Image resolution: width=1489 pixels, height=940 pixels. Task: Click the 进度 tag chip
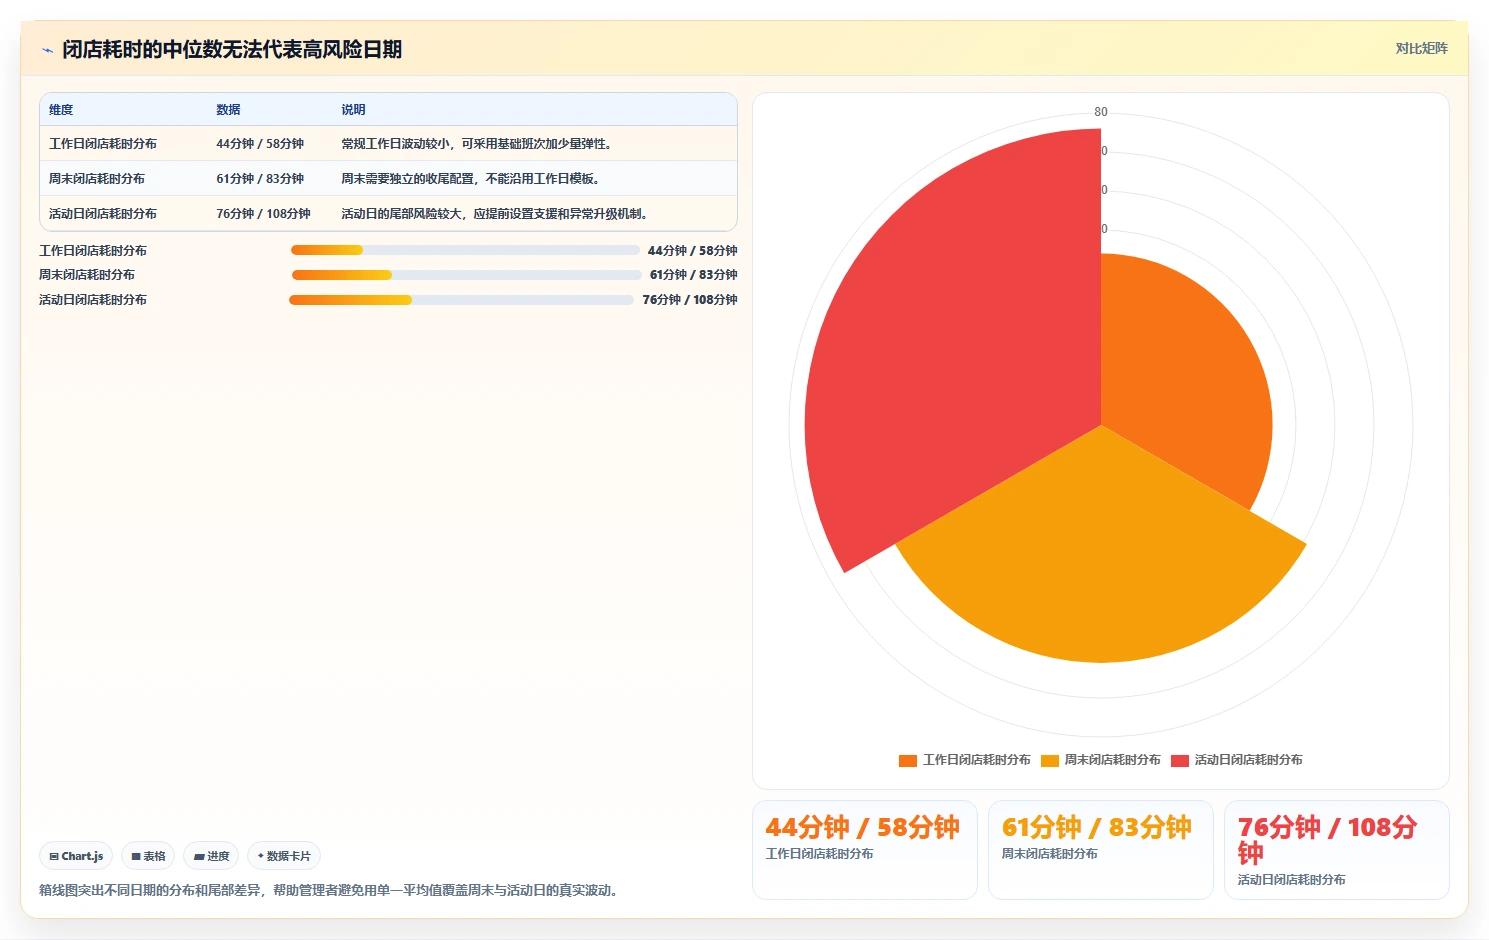pyautogui.click(x=211, y=856)
